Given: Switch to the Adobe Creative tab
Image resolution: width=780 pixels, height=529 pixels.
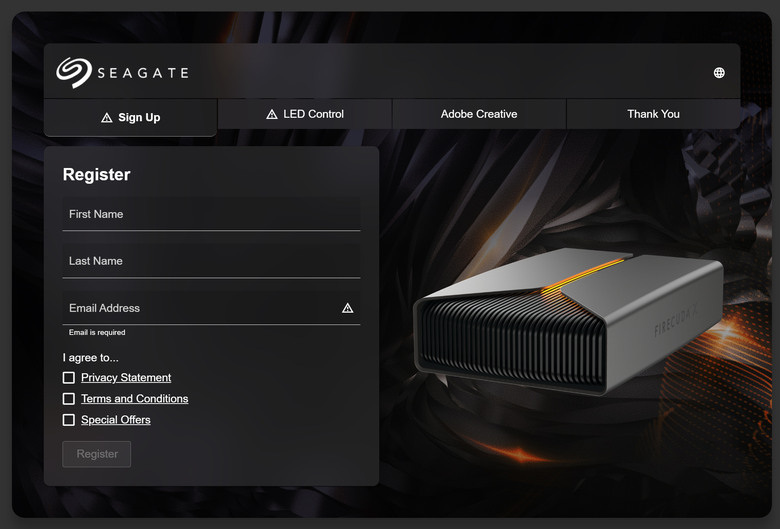Looking at the screenshot, I should pos(479,114).
